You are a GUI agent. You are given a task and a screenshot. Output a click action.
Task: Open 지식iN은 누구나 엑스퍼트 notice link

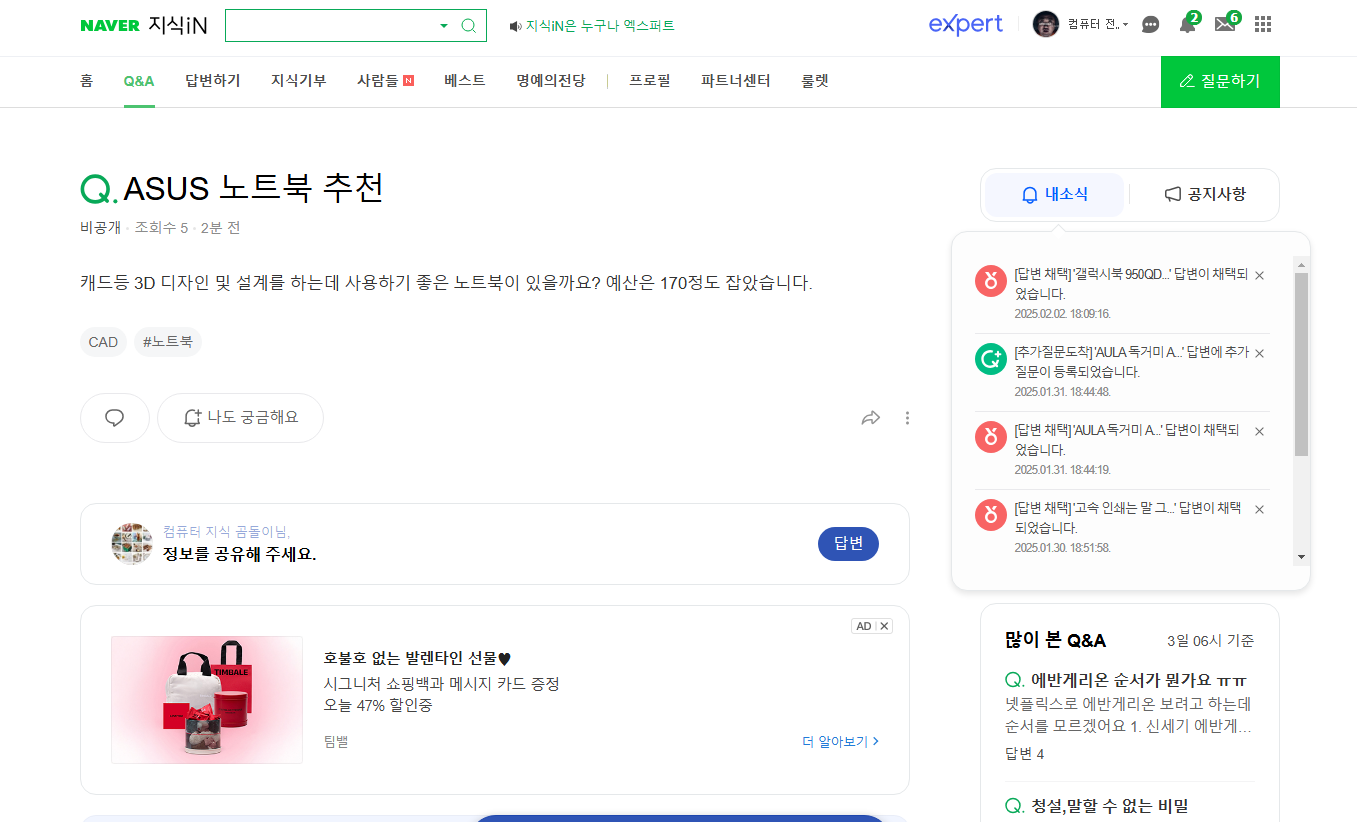(600, 26)
